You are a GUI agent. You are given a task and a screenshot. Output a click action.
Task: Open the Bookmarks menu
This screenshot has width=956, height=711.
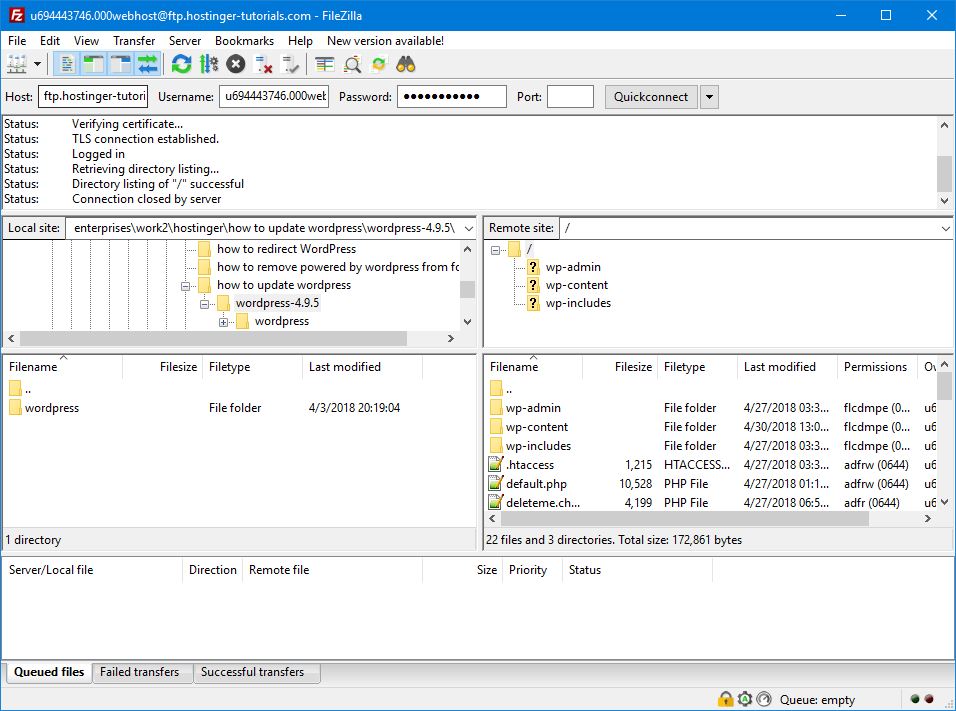tap(244, 41)
